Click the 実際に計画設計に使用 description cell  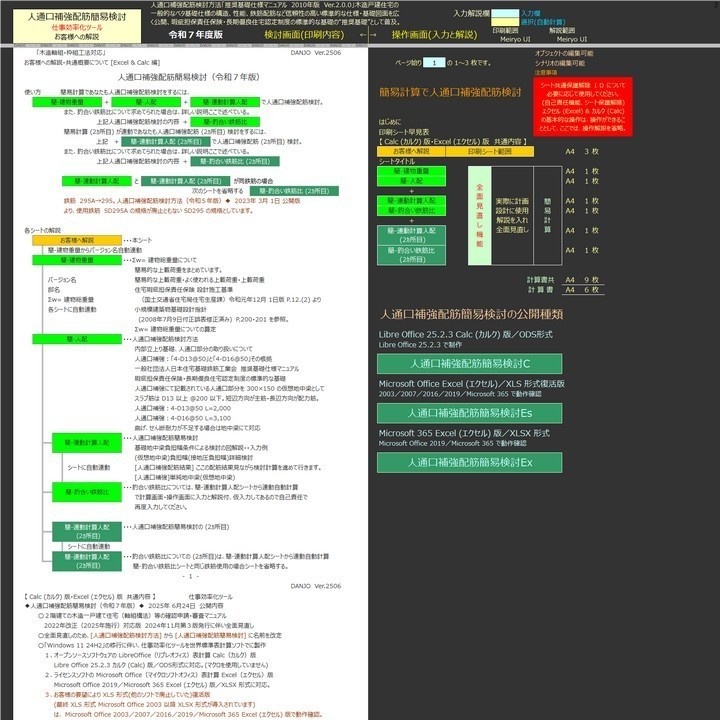tap(512, 215)
